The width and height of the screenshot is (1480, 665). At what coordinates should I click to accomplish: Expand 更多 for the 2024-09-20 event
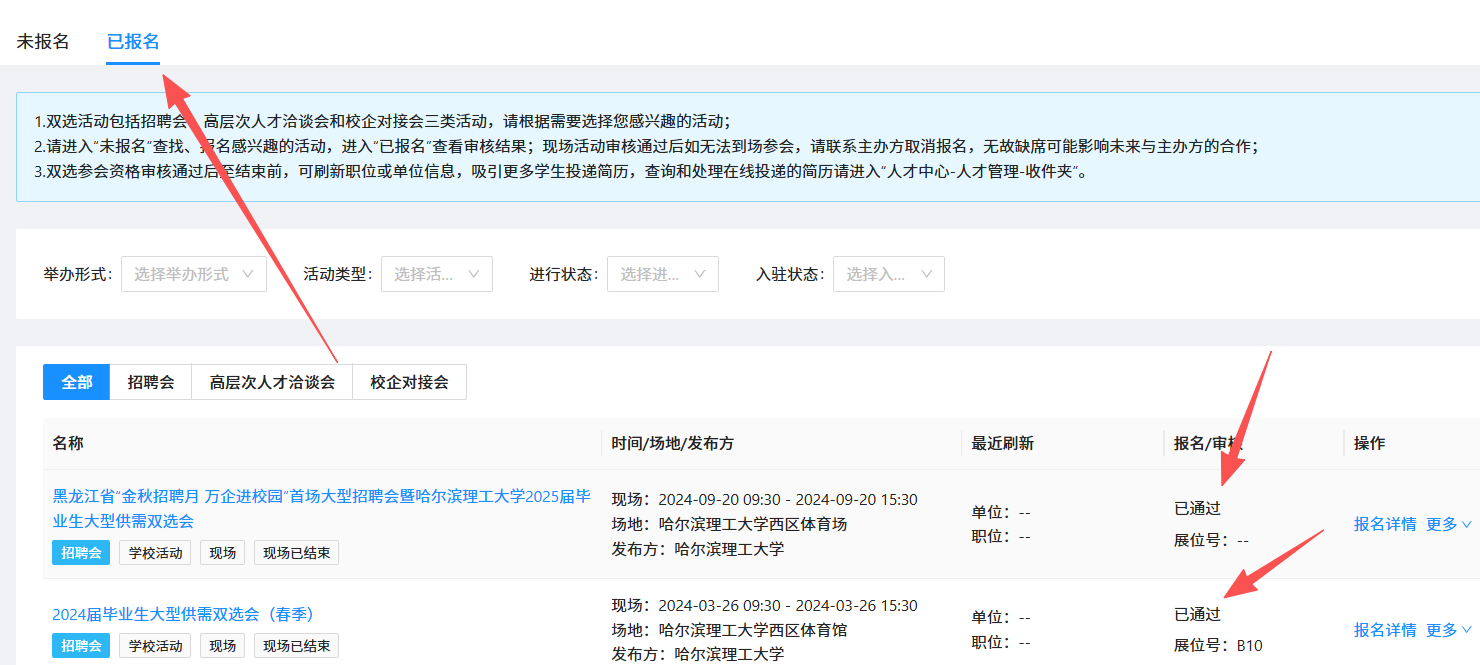(1449, 524)
